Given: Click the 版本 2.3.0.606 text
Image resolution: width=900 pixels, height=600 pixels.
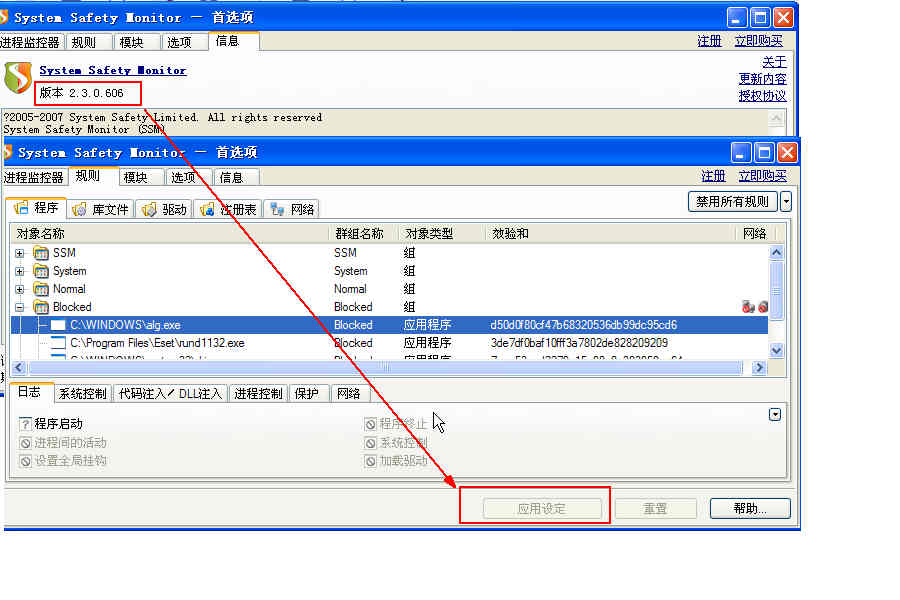Looking at the screenshot, I should click(x=82, y=93).
